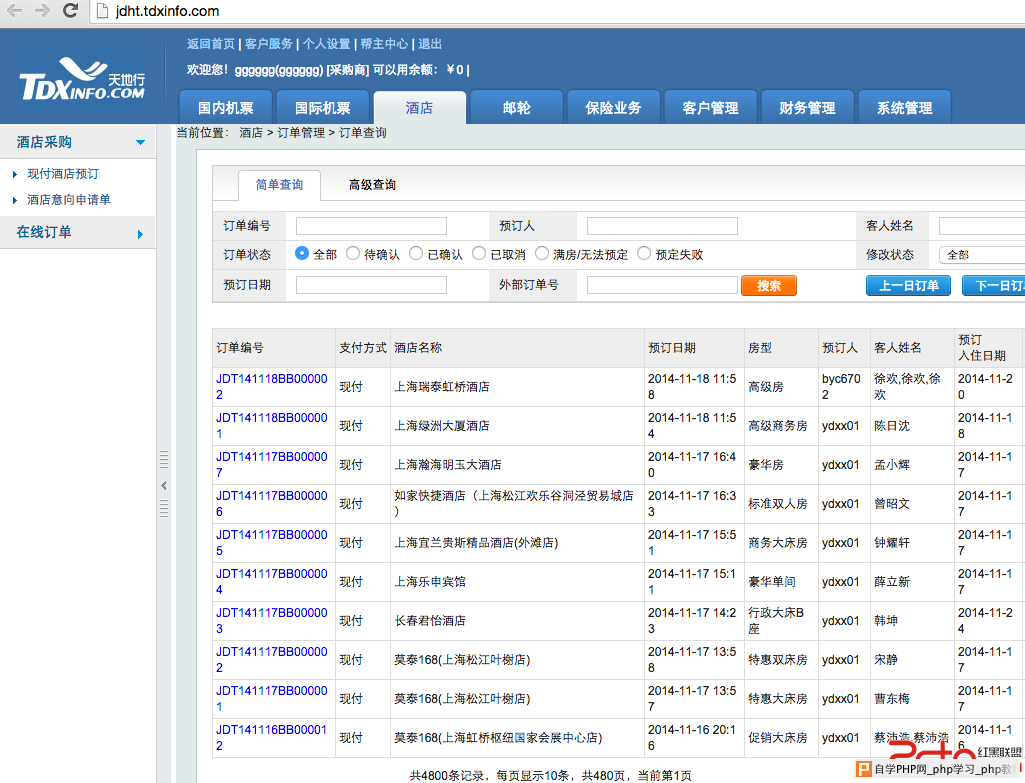Viewport: 1025px width, 783px height.
Task: Click hotel name 上海瑞泰虹桥酒店
Action: click(442, 387)
